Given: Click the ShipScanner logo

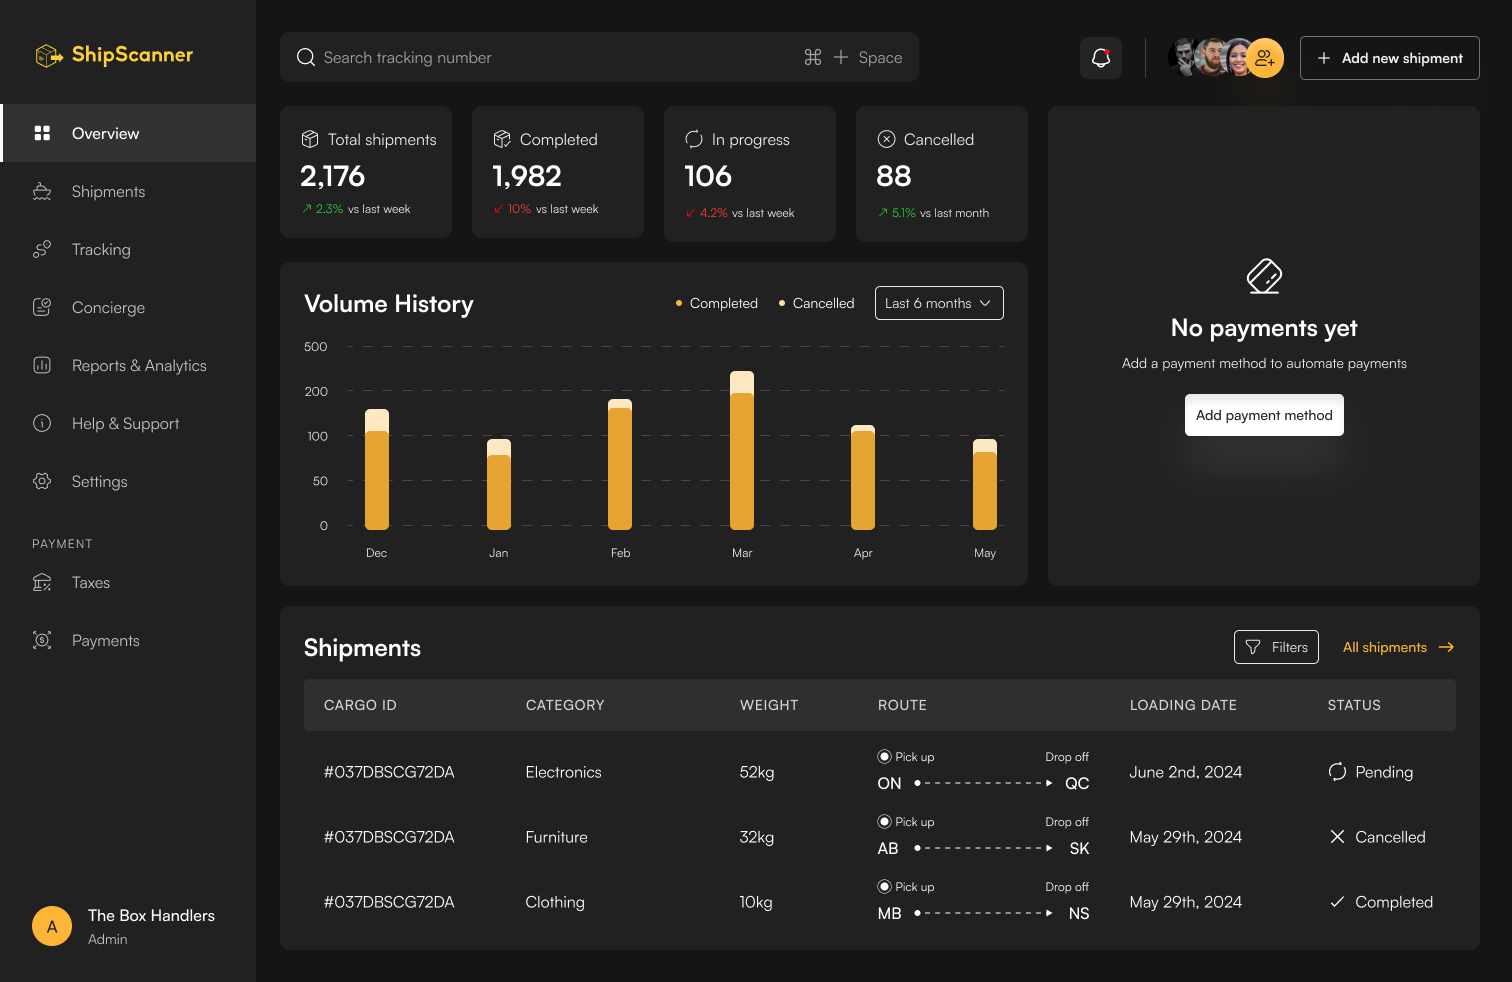Looking at the screenshot, I should pos(114,55).
